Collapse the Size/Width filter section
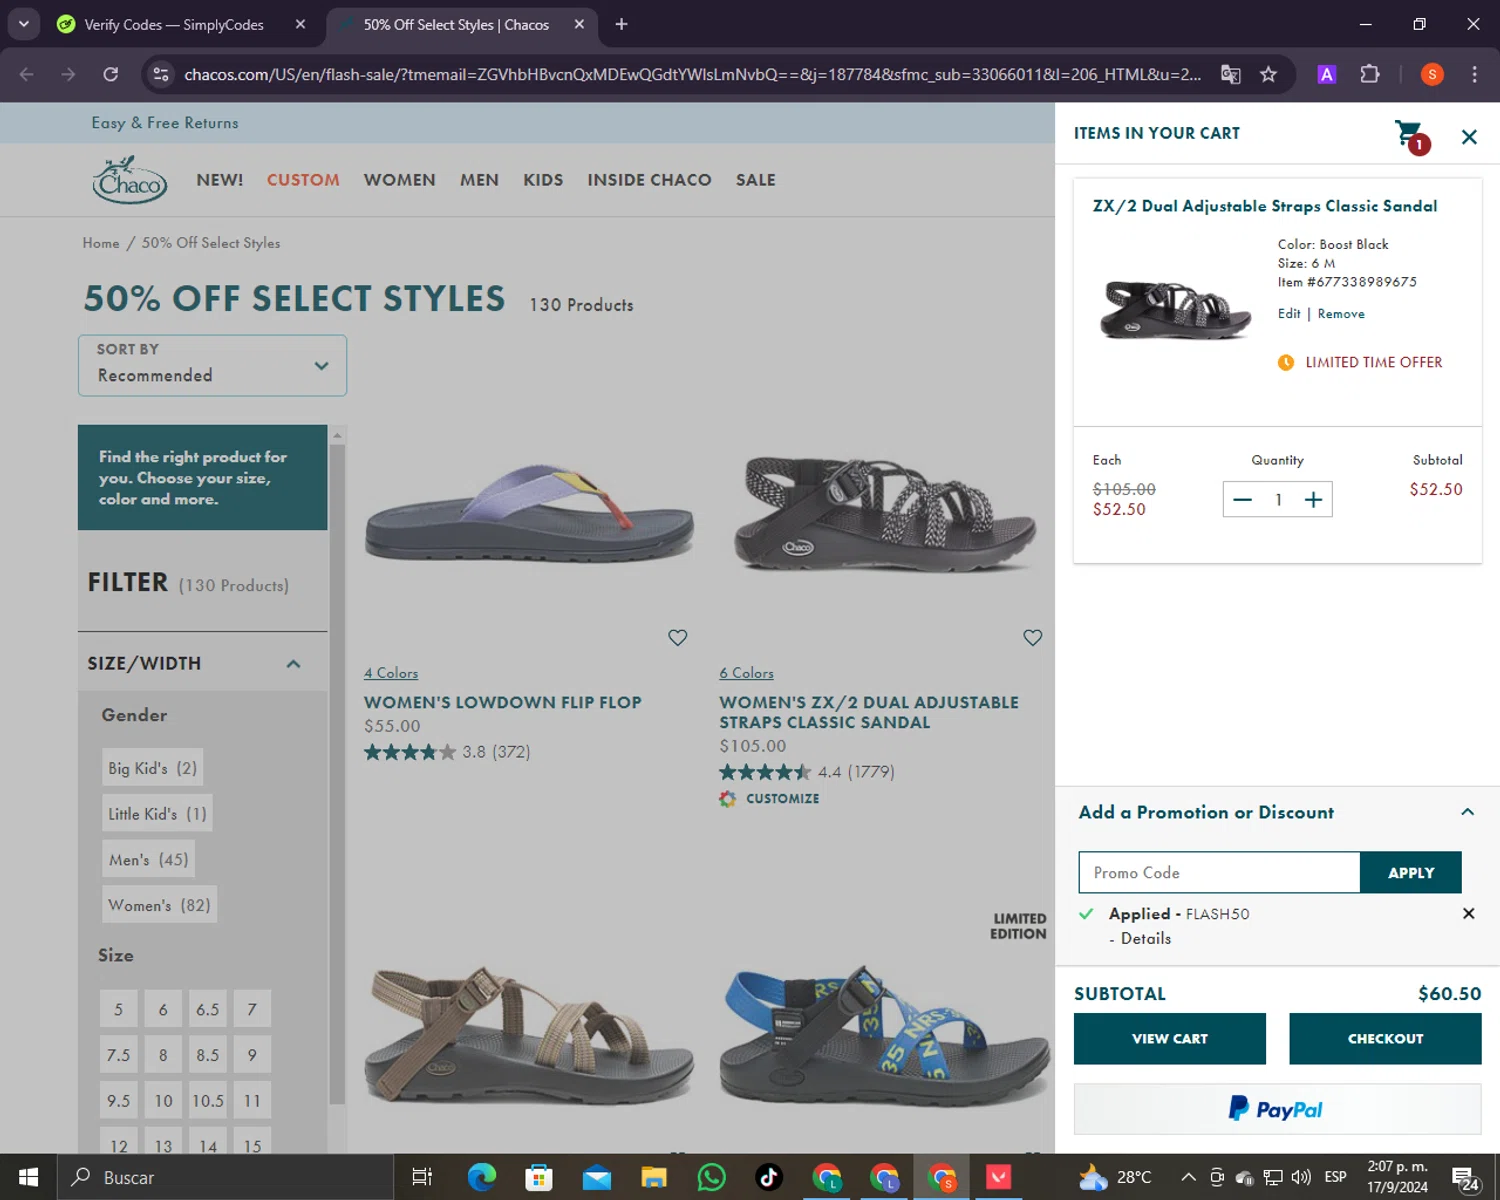Viewport: 1500px width, 1200px height. pos(293,664)
